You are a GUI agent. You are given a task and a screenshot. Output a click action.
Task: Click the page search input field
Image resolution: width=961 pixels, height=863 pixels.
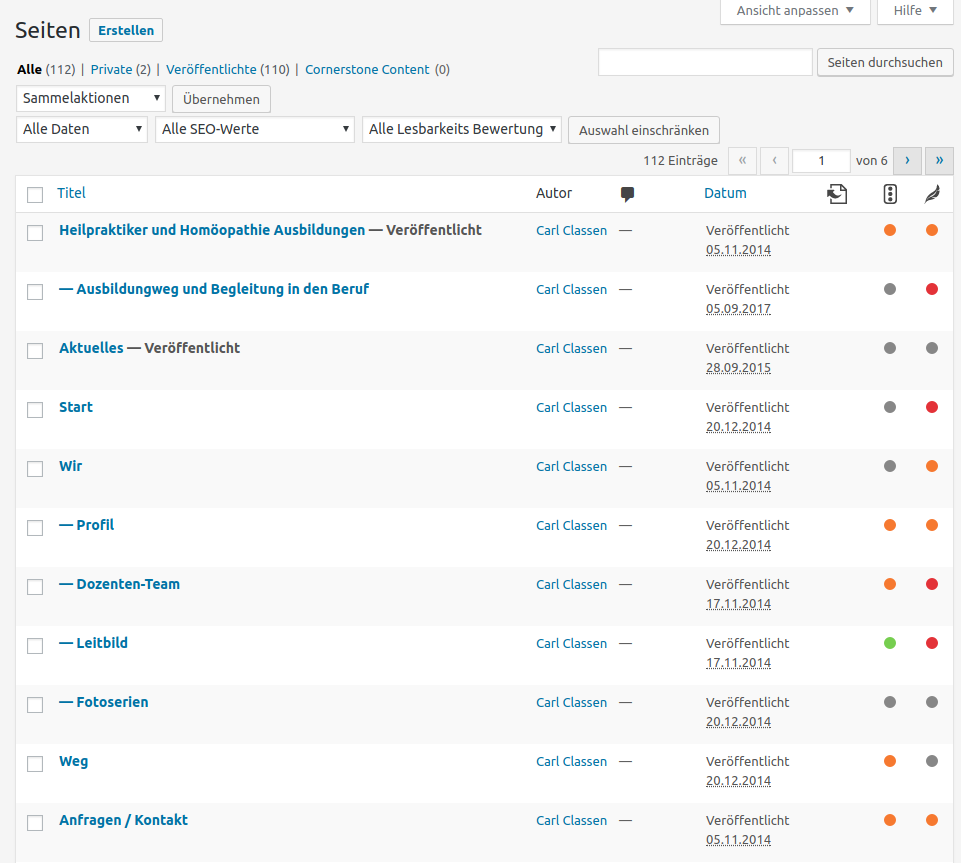[705, 63]
